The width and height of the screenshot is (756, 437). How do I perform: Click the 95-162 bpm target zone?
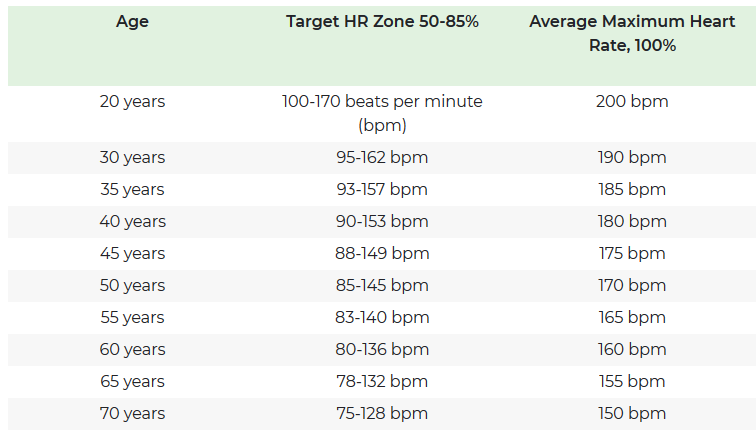point(382,157)
